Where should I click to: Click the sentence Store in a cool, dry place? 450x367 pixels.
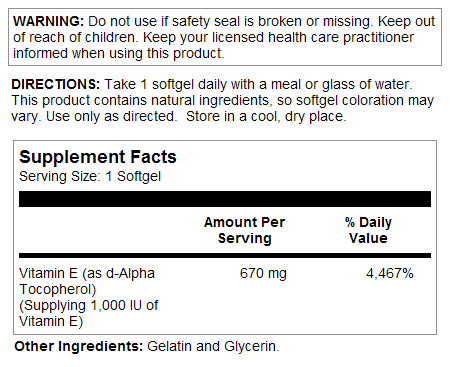click(x=266, y=116)
